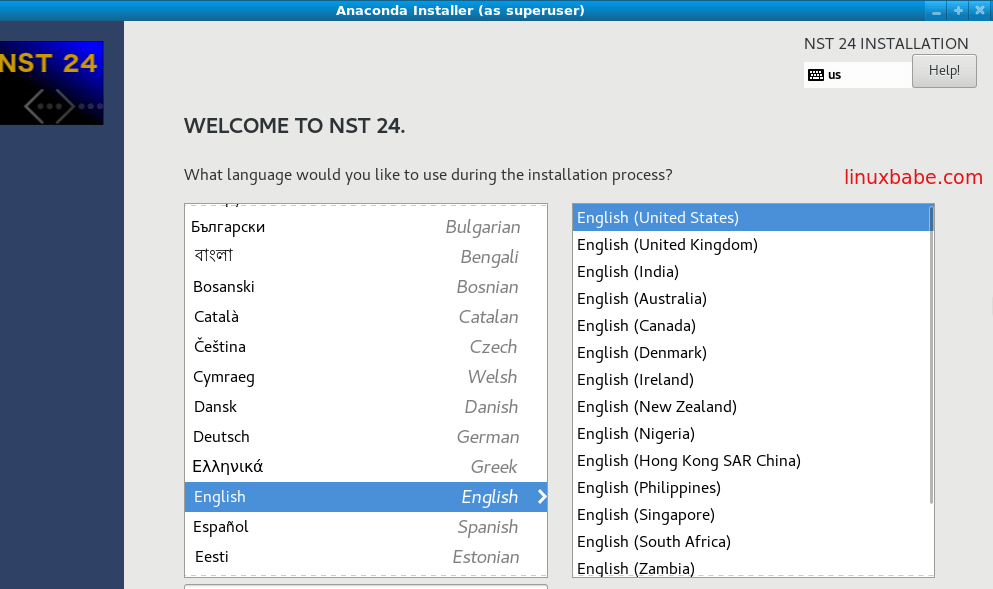993x589 pixels.
Task: Maximize the Anaconda Installer window
Action: pyautogui.click(x=958, y=10)
